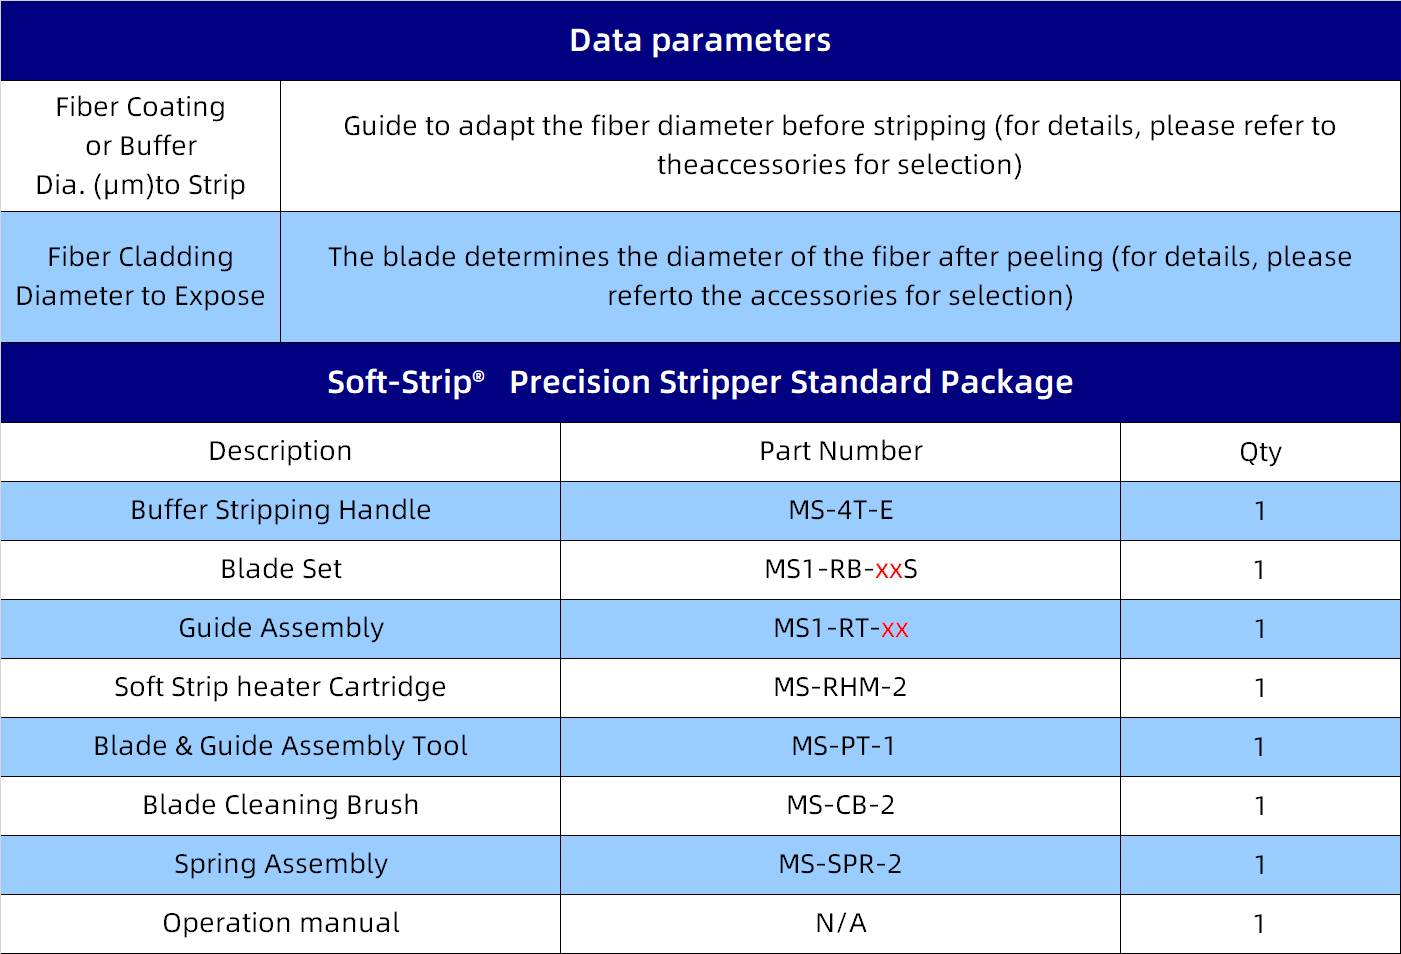Screen dimensions: 1401x954
Task: Click the Data parameters header
Action: (700, 40)
